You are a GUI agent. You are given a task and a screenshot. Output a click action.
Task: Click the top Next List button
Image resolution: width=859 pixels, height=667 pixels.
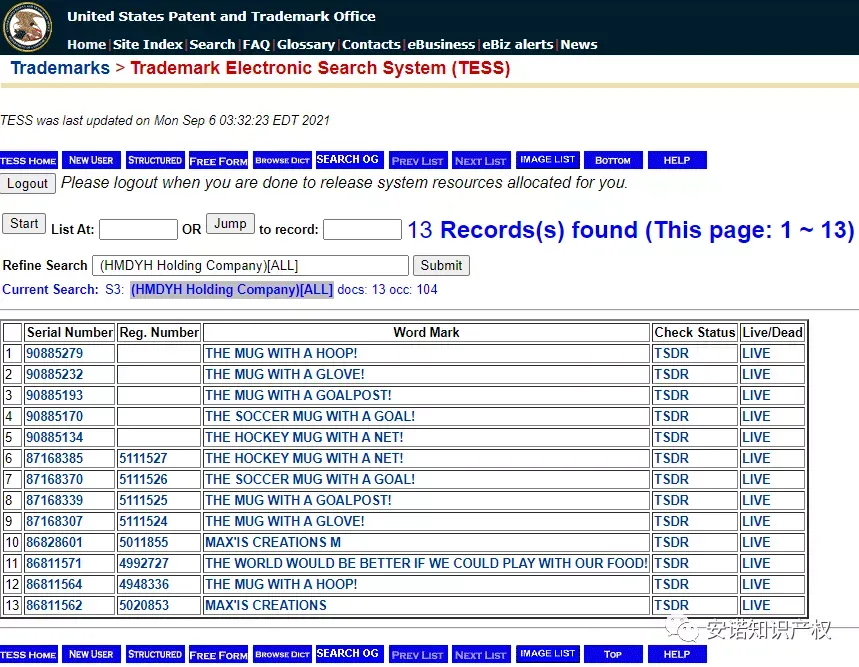(x=480, y=160)
